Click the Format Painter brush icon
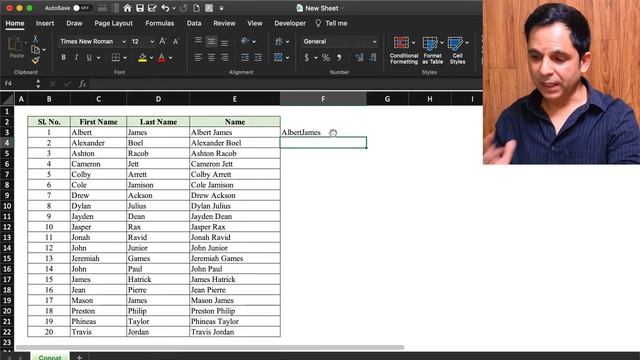The image size is (640, 360). [36, 60]
